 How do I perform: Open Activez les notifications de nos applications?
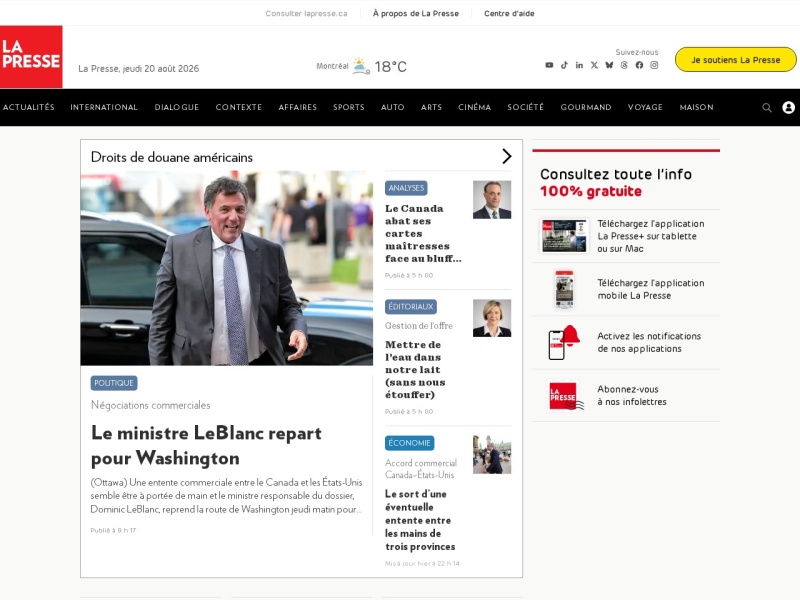tap(649, 342)
